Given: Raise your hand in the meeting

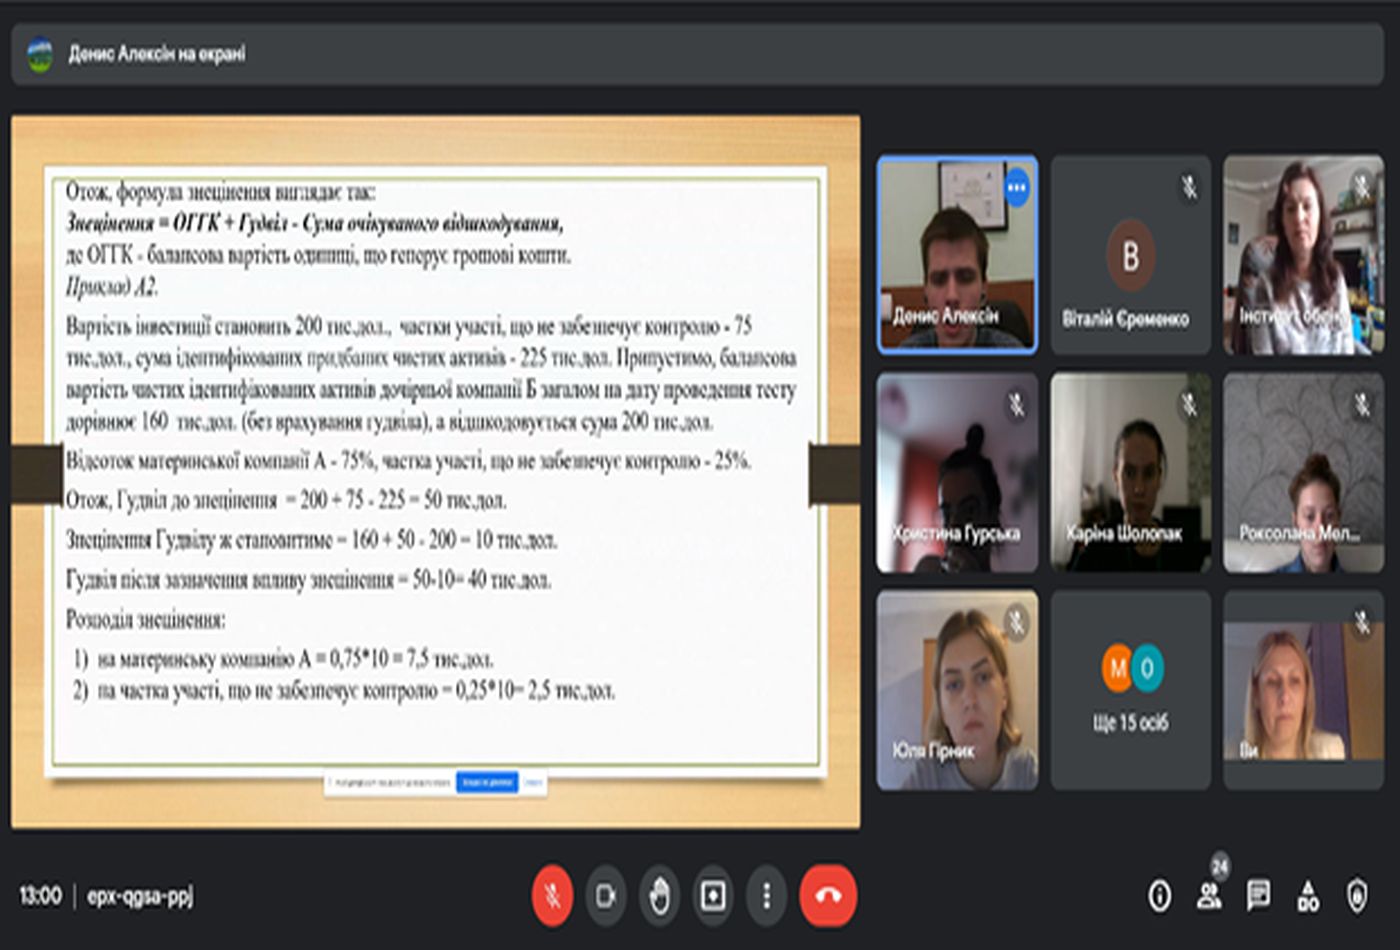Looking at the screenshot, I should [x=659, y=895].
